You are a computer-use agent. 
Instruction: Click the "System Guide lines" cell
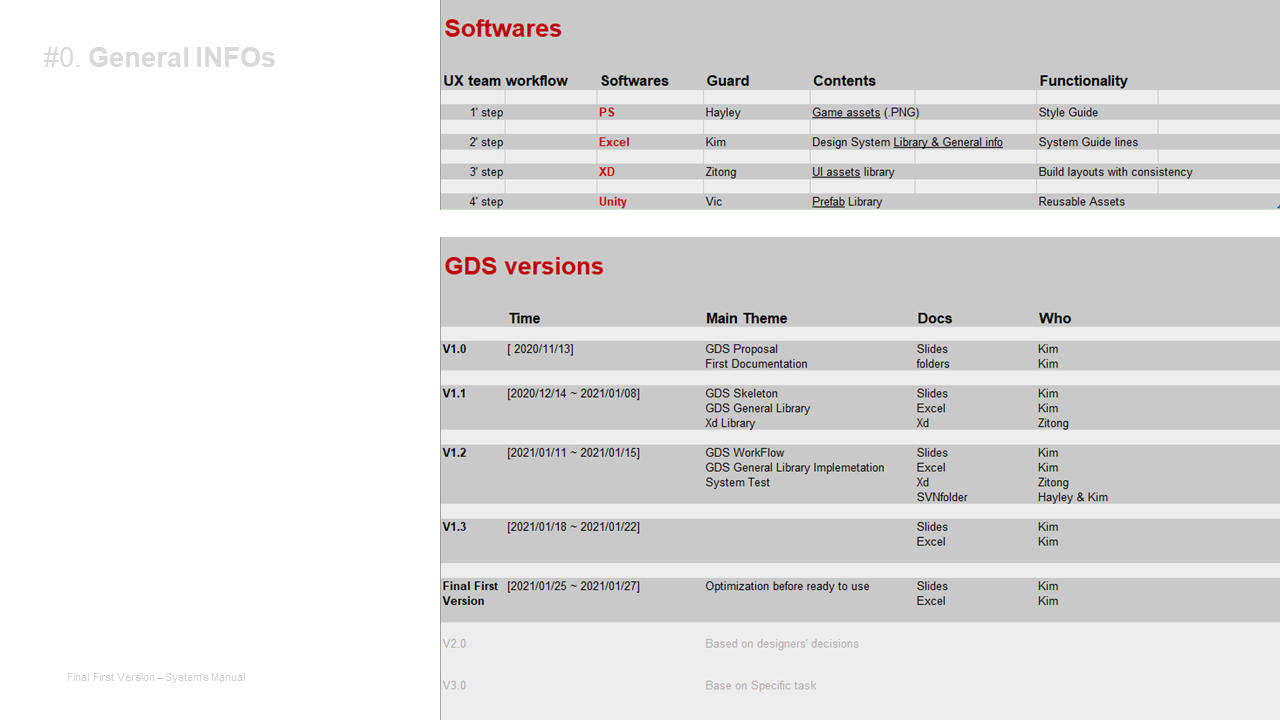(x=1088, y=142)
